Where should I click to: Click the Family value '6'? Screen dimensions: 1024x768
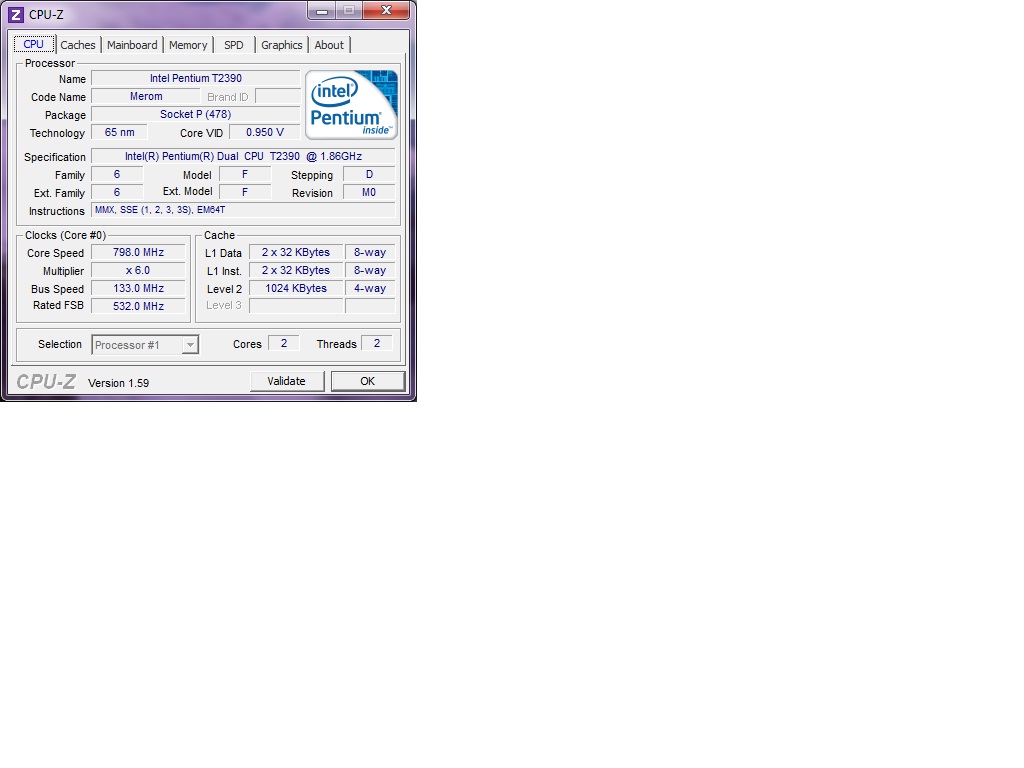pos(117,174)
